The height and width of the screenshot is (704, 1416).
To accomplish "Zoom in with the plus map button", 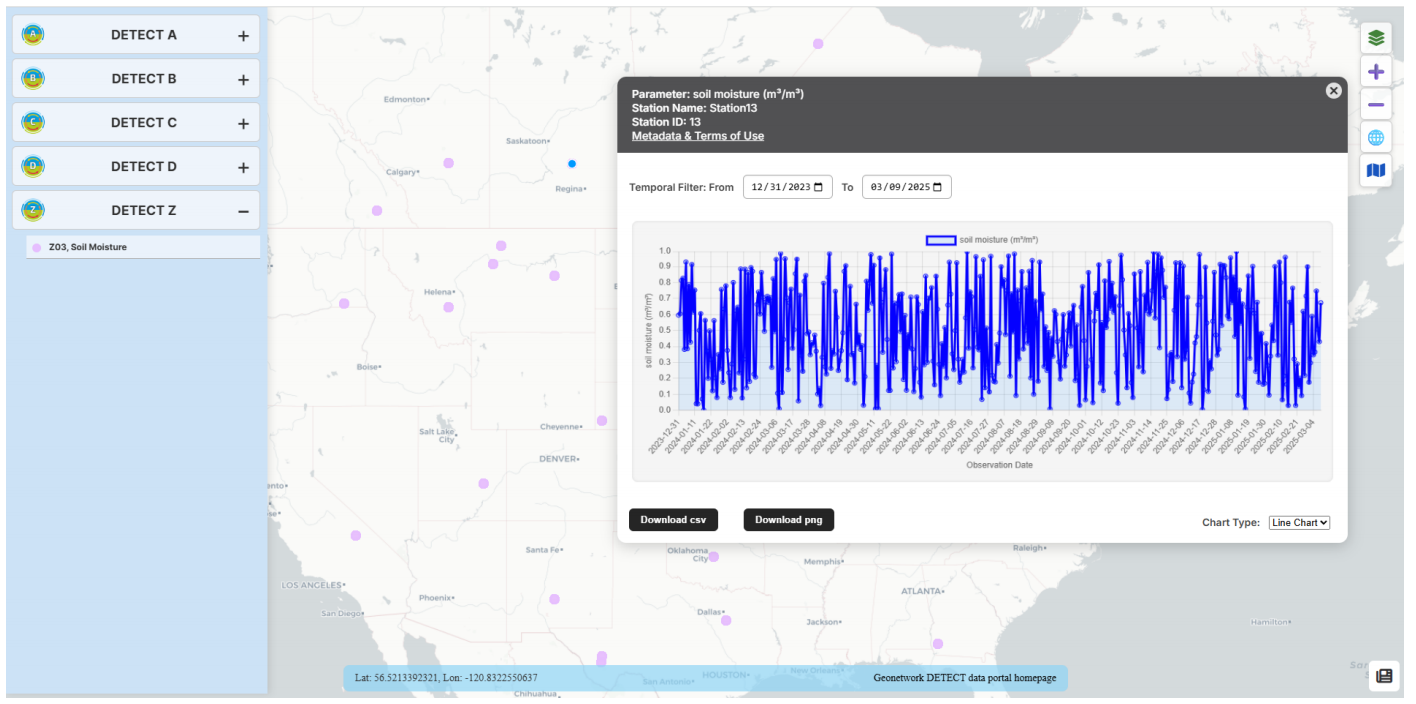I will [1376, 72].
